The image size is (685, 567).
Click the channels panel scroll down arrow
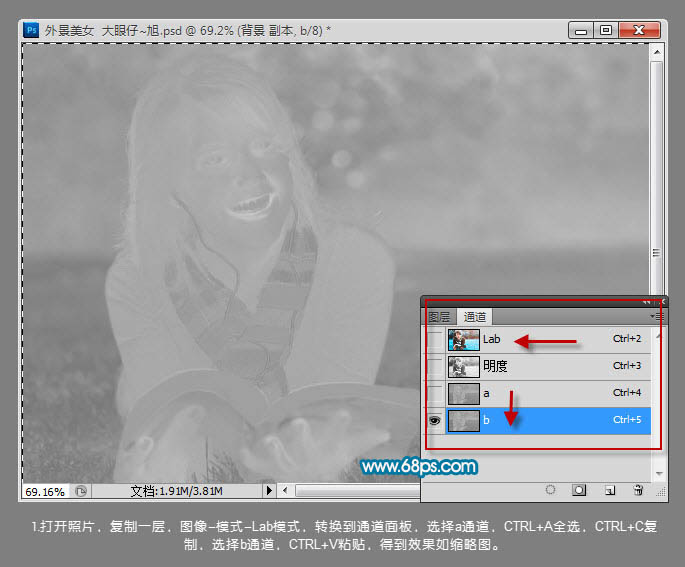pyautogui.click(x=659, y=474)
